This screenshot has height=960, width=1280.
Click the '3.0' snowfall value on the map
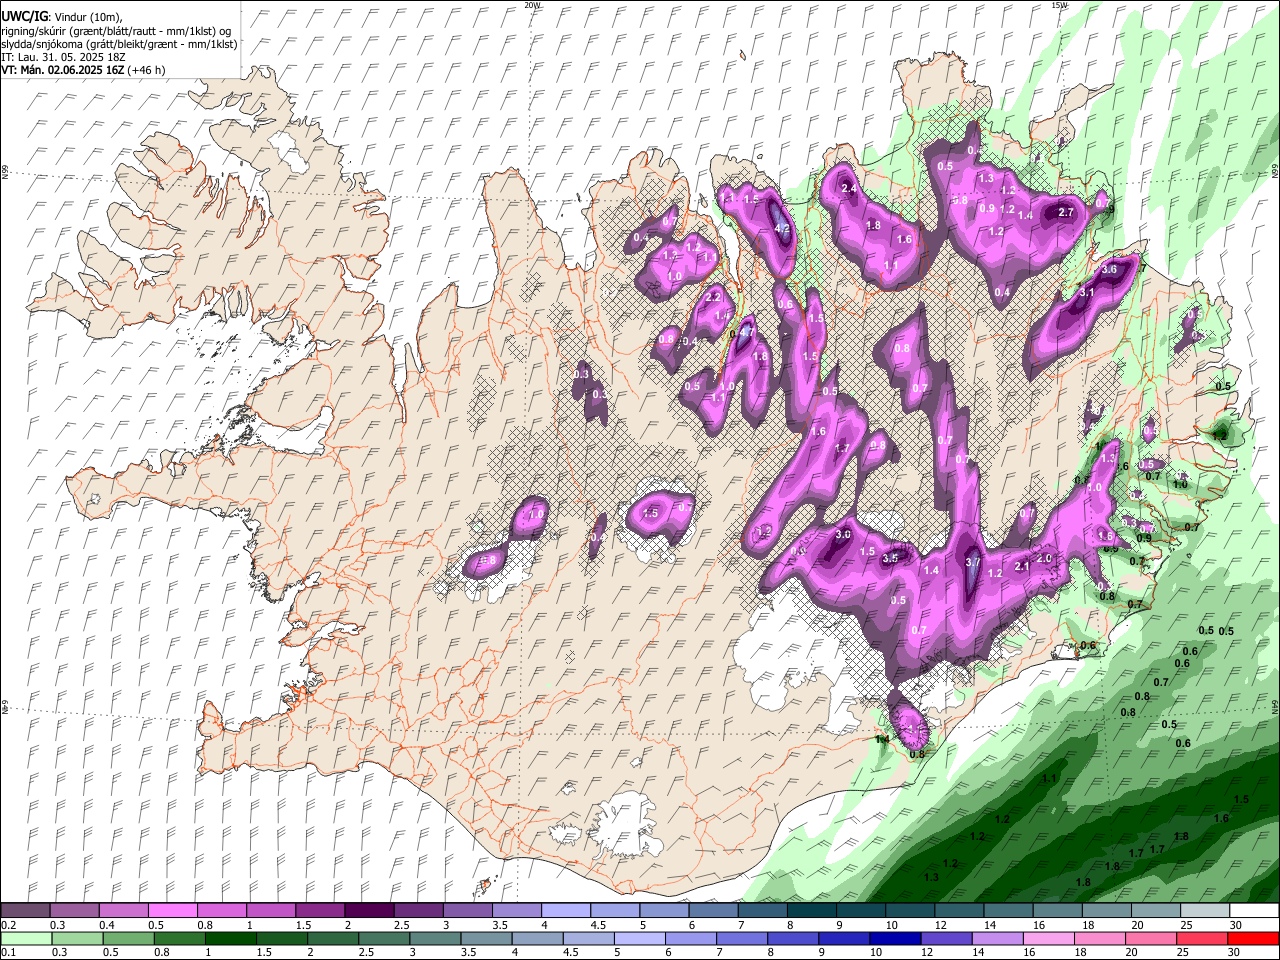pos(843,535)
